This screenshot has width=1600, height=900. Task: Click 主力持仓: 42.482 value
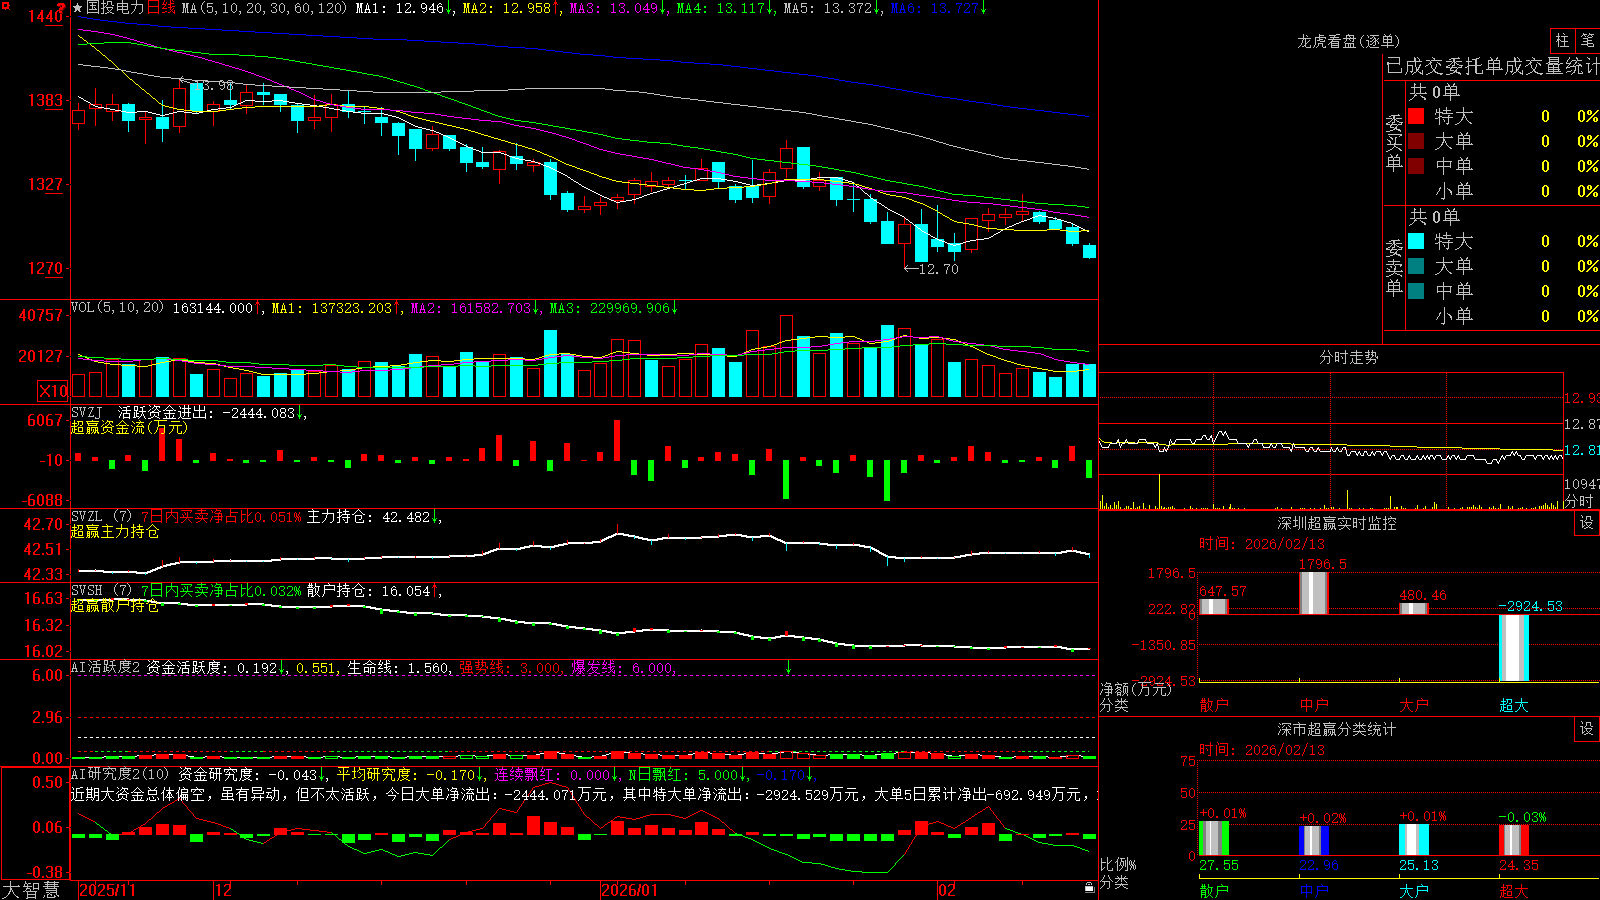[x=369, y=517]
